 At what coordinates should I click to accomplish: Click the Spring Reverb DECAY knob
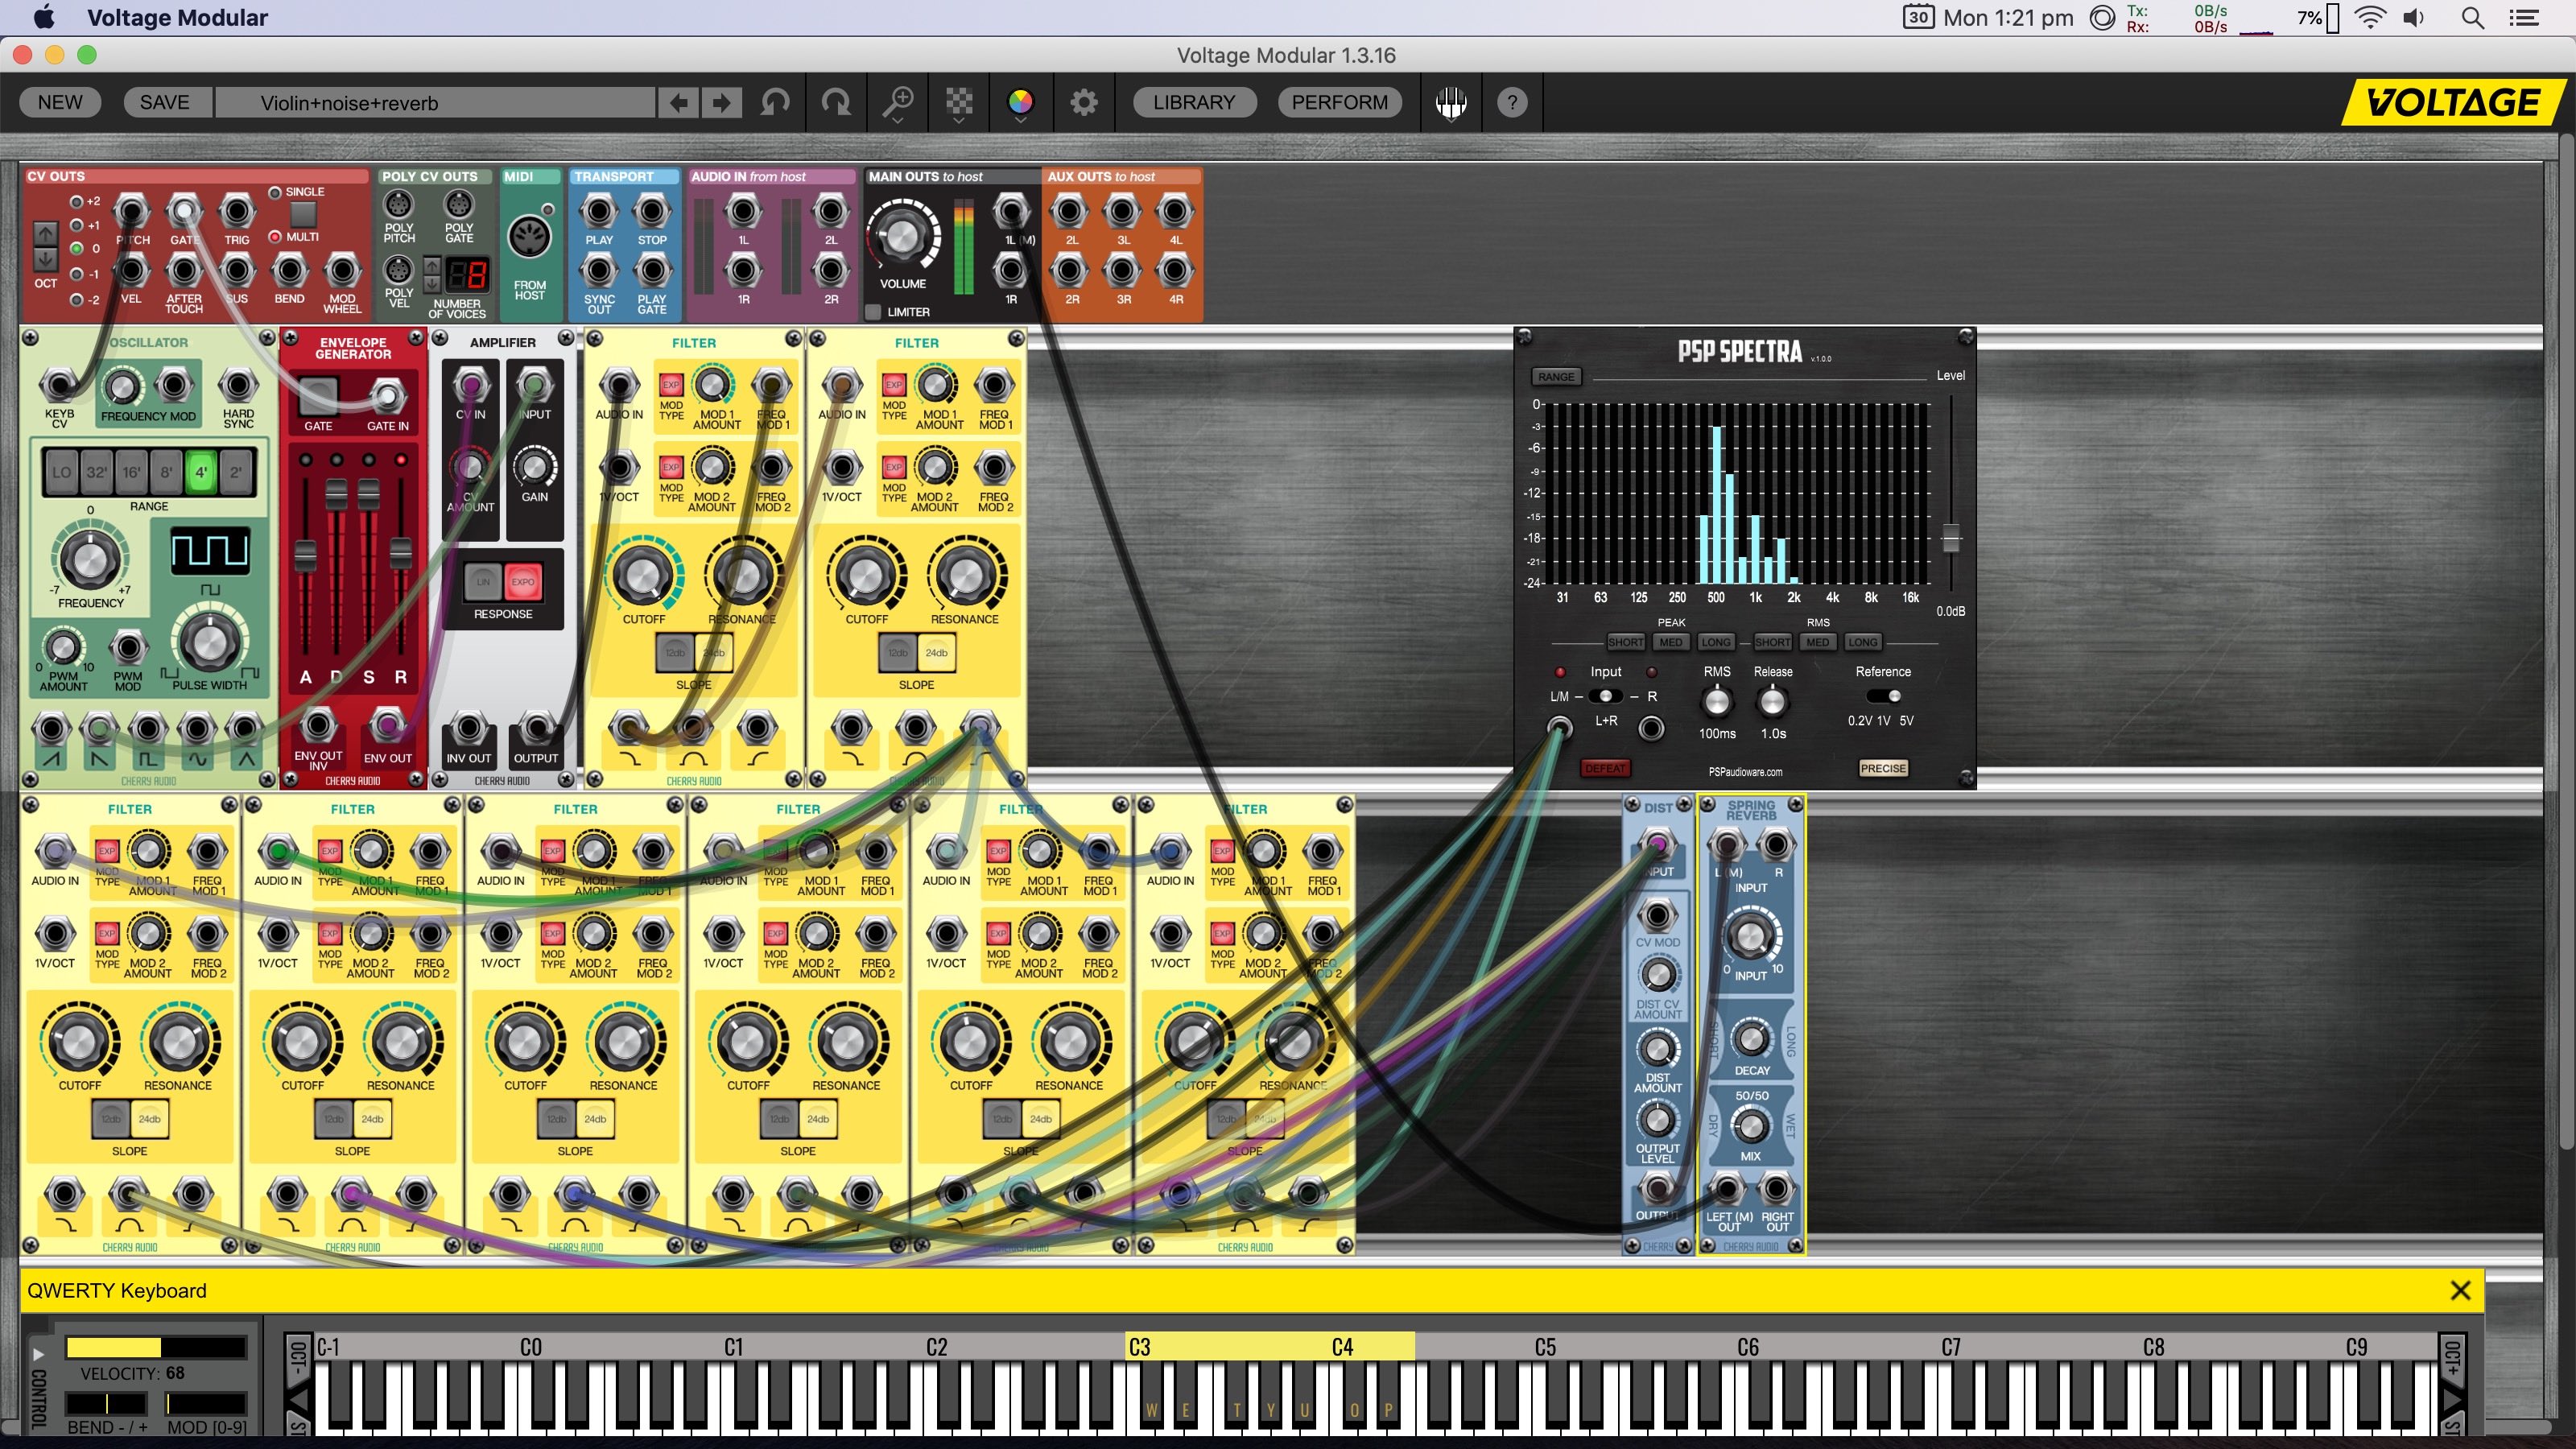[x=1751, y=1038]
